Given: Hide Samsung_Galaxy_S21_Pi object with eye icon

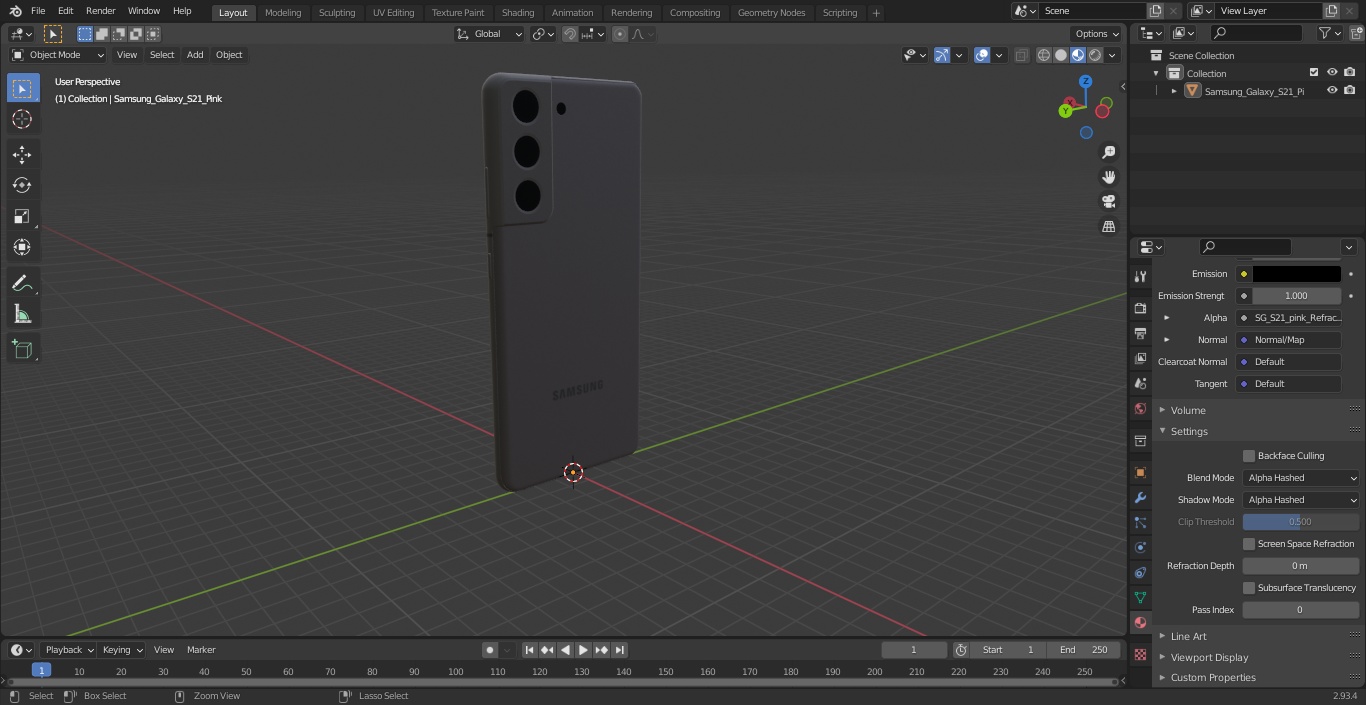Looking at the screenshot, I should click(1332, 91).
